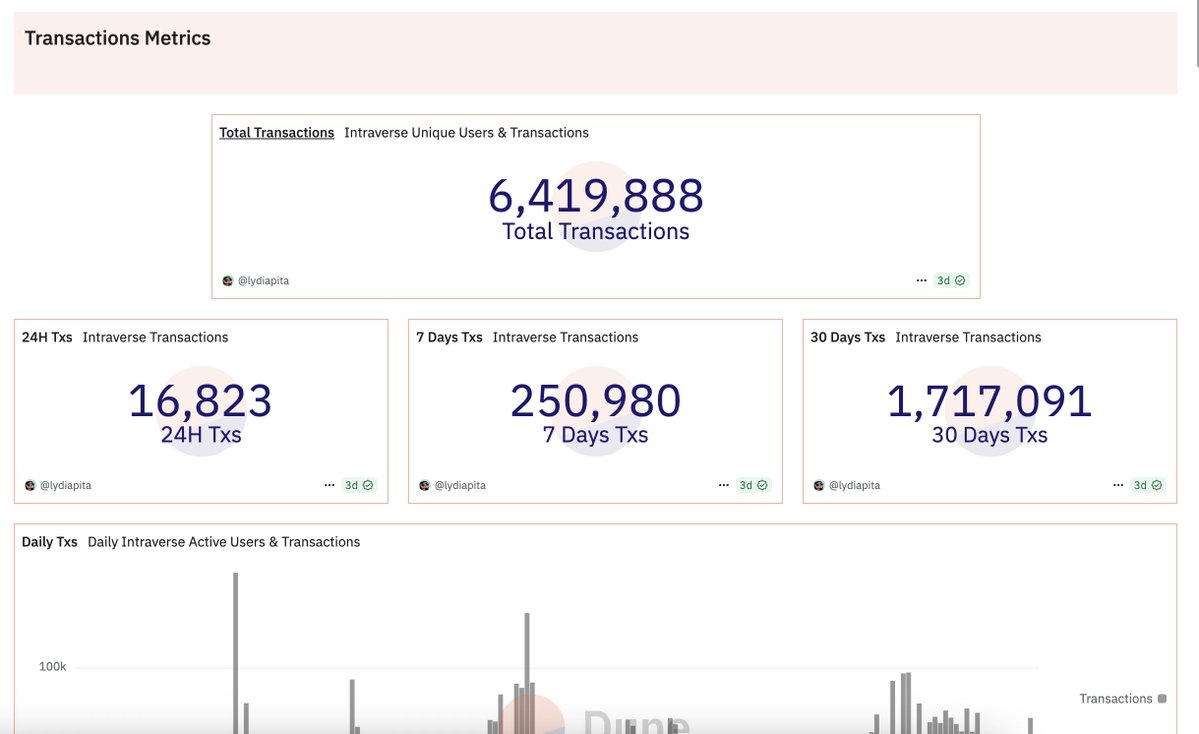Click @lydiapita avatar in 30 Days Txs card
1199x734 pixels.
(819, 486)
